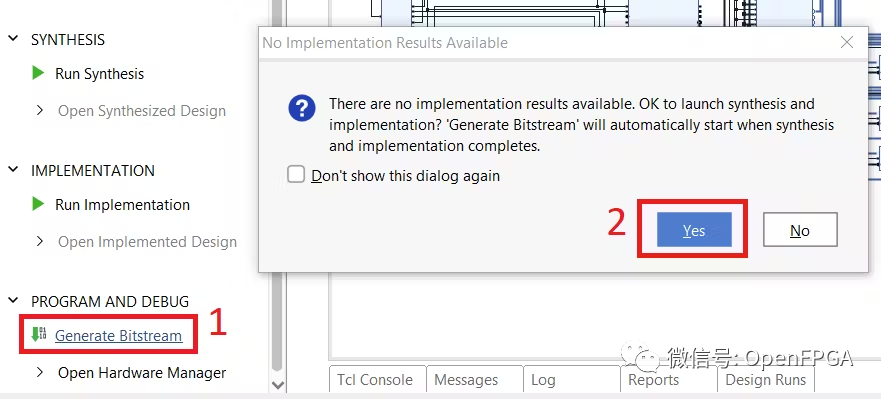Expand Open Hardware Manager

pos(39,372)
